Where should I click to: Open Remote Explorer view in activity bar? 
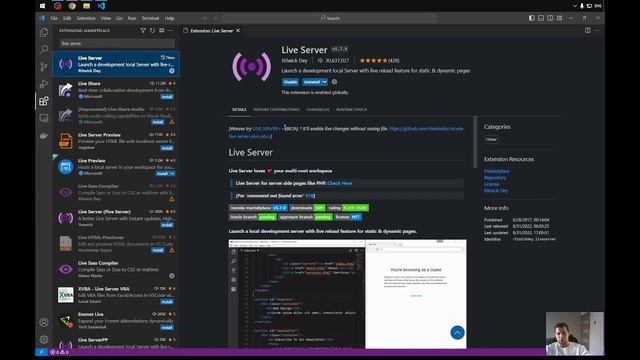tap(44, 118)
